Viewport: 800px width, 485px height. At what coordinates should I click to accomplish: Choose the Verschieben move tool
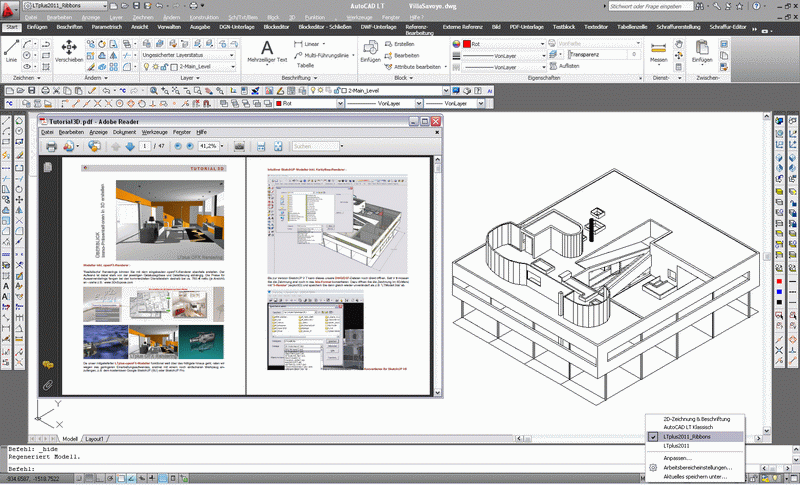[x=69, y=51]
